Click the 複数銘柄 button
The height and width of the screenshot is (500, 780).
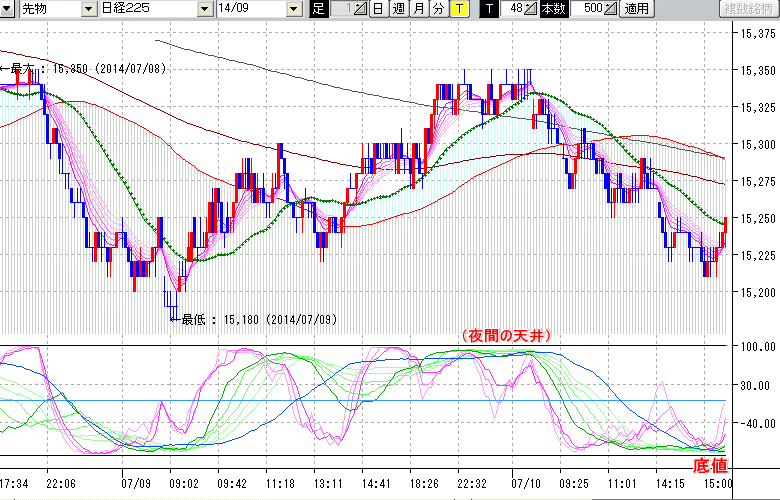coord(748,9)
